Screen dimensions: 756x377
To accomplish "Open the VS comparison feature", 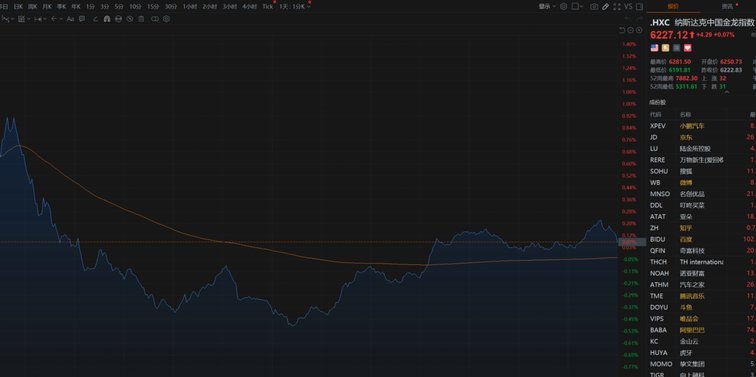I will pyautogui.click(x=628, y=7).
